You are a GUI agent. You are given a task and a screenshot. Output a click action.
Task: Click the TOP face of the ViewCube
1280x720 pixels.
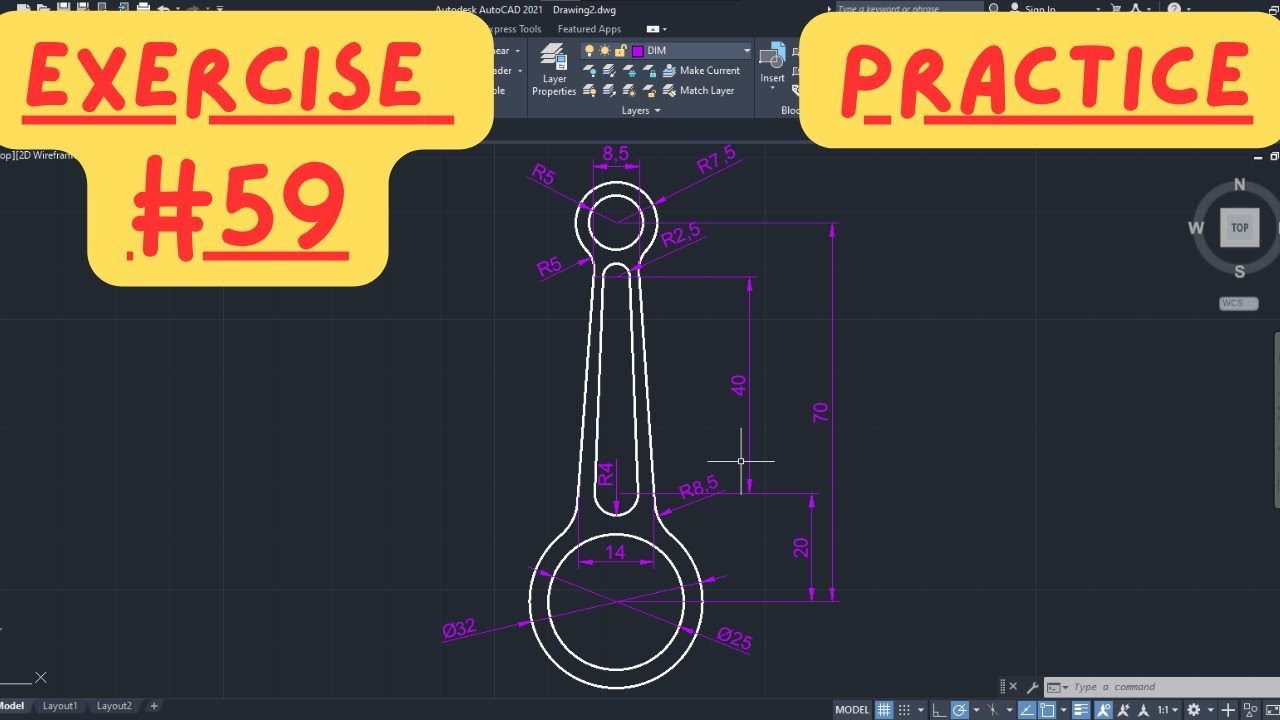(1239, 228)
